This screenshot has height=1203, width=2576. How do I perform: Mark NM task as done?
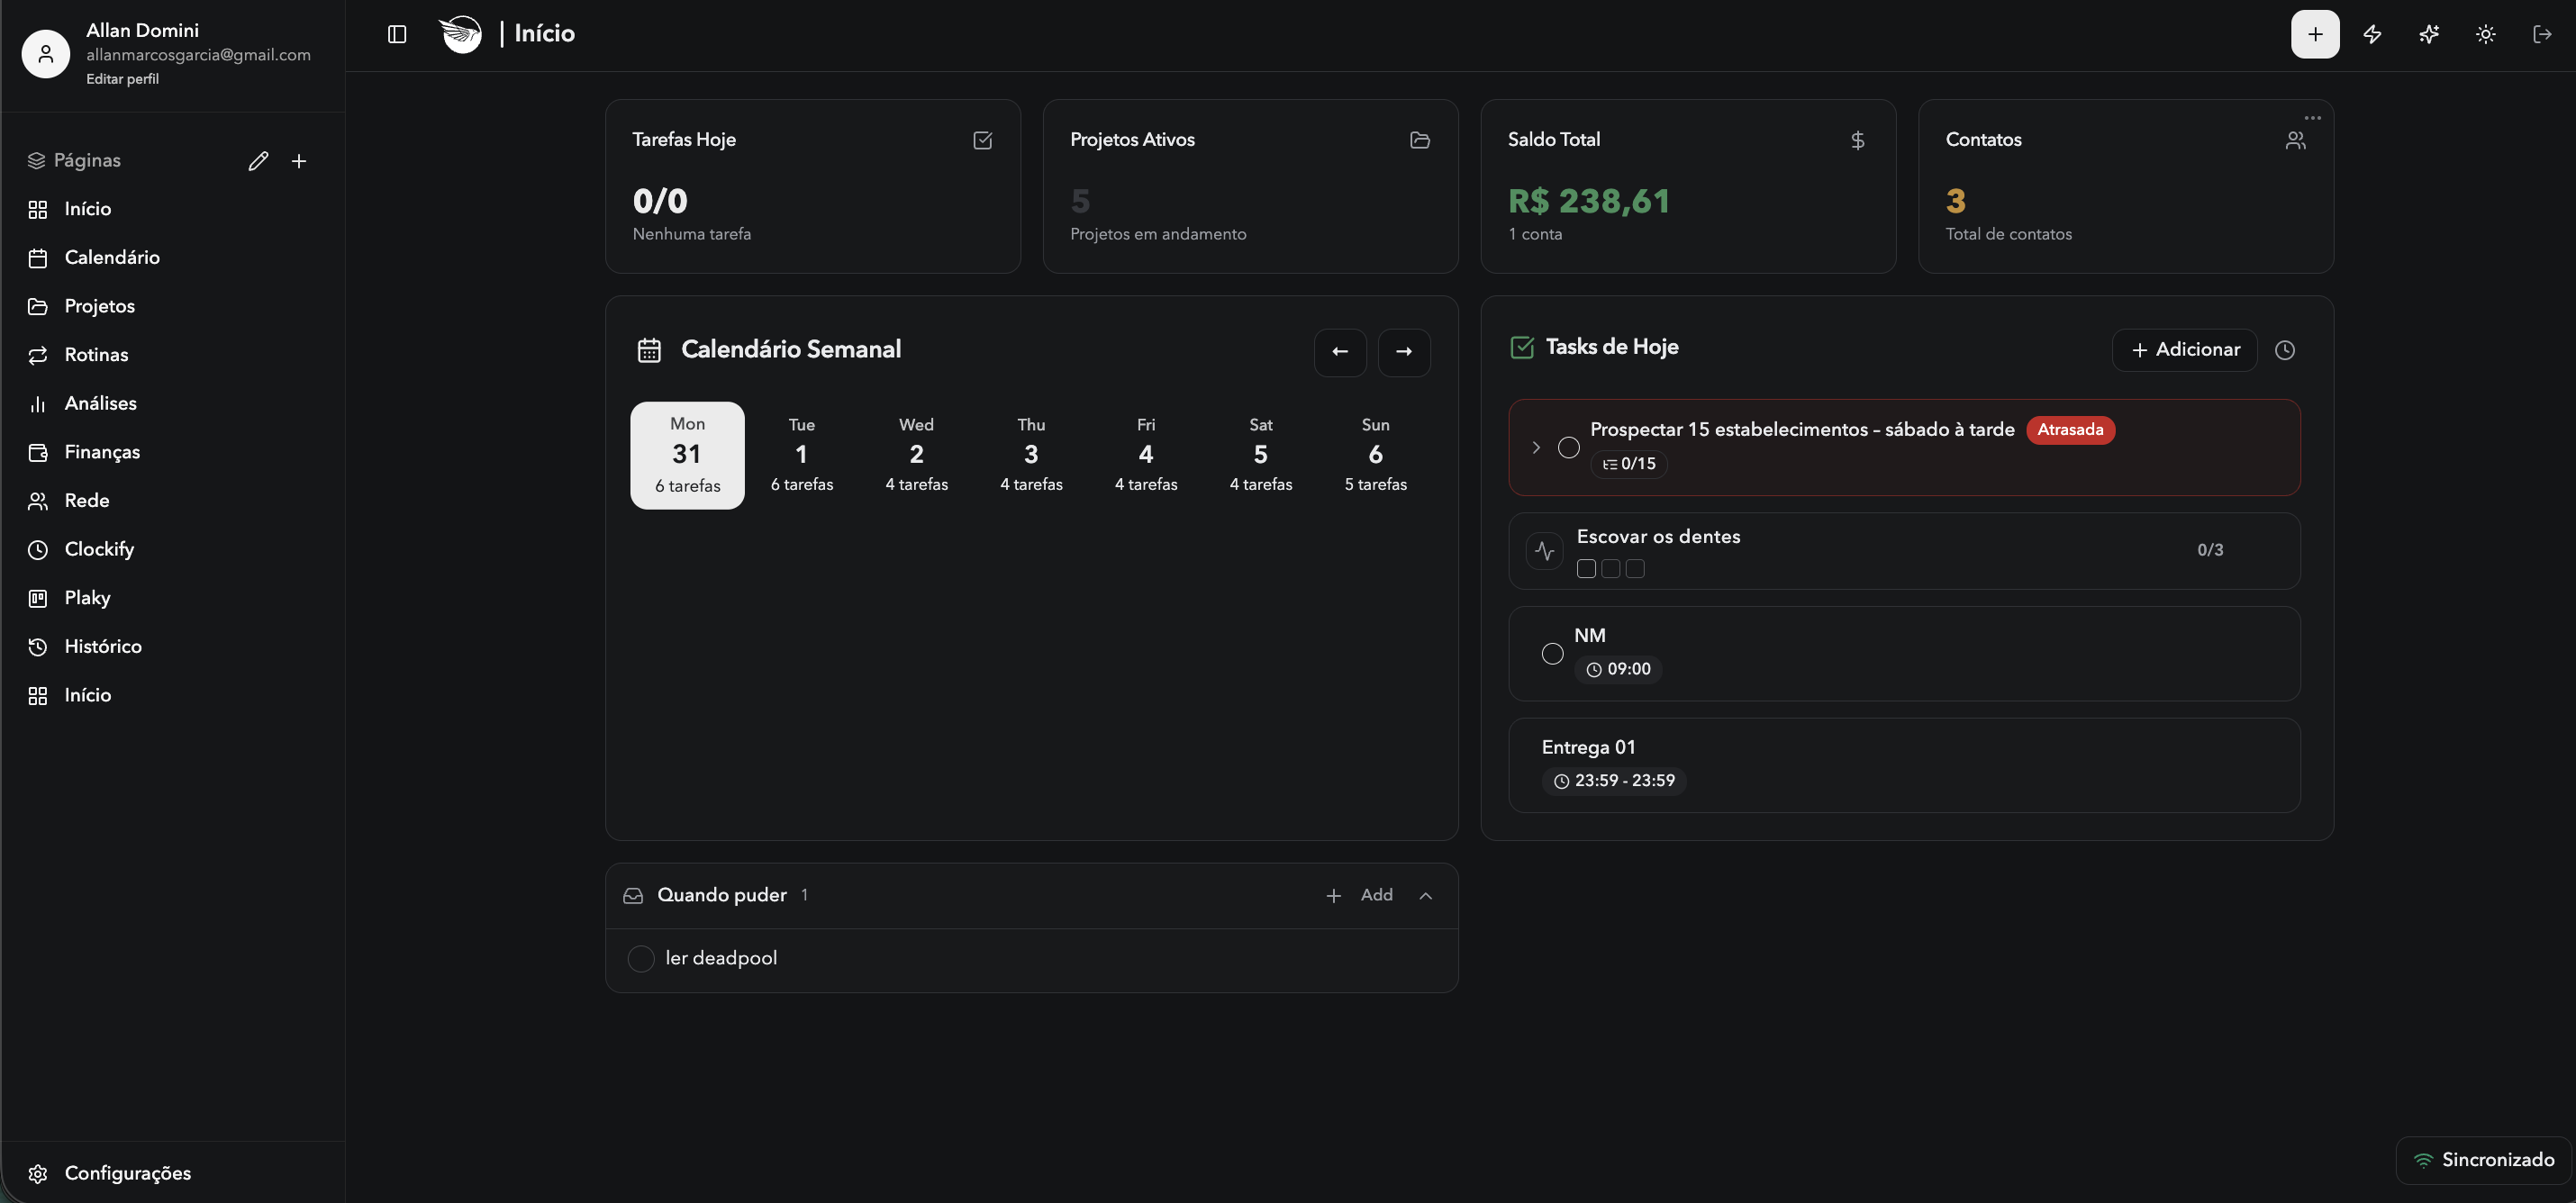(x=1552, y=654)
